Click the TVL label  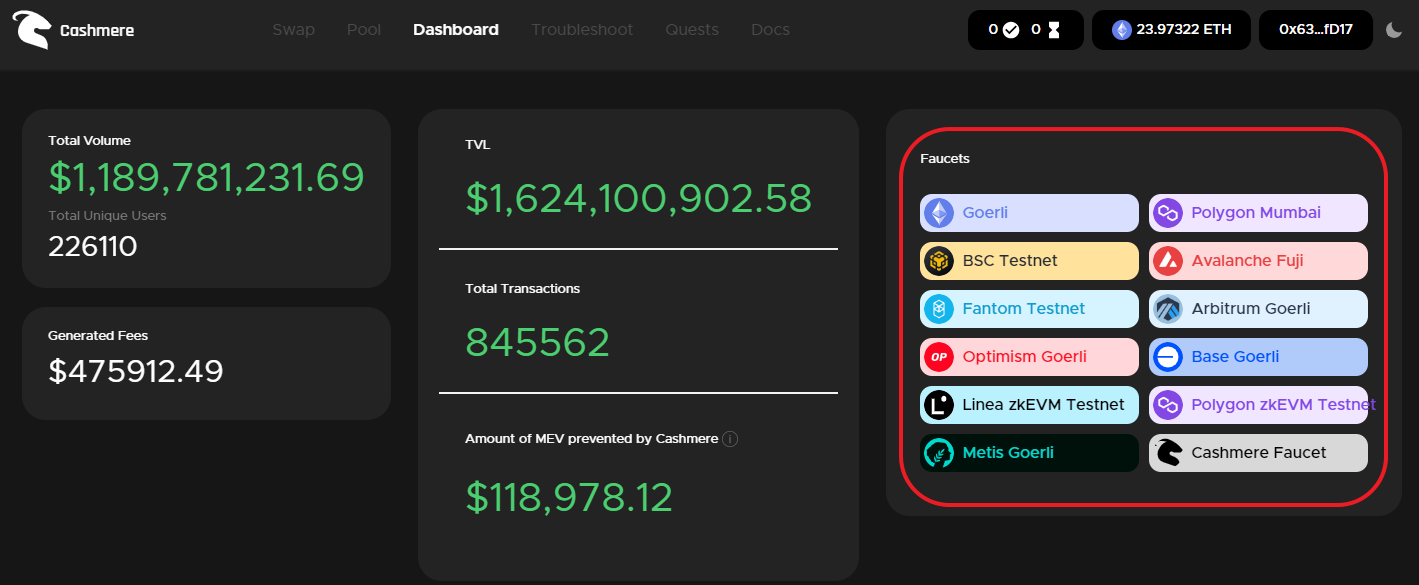tap(478, 145)
